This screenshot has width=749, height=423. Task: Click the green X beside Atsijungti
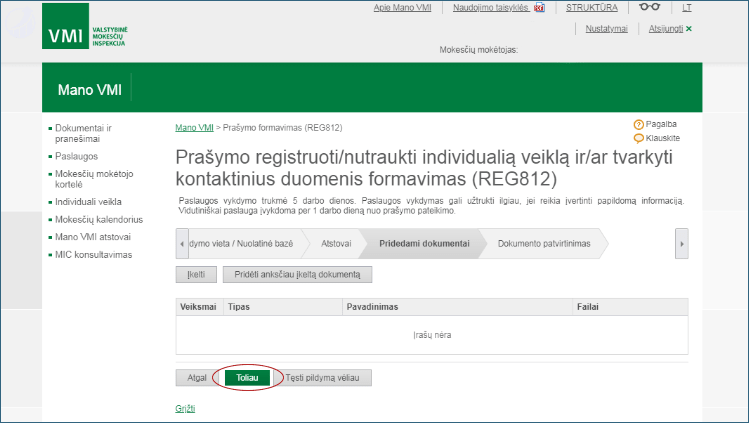689,29
